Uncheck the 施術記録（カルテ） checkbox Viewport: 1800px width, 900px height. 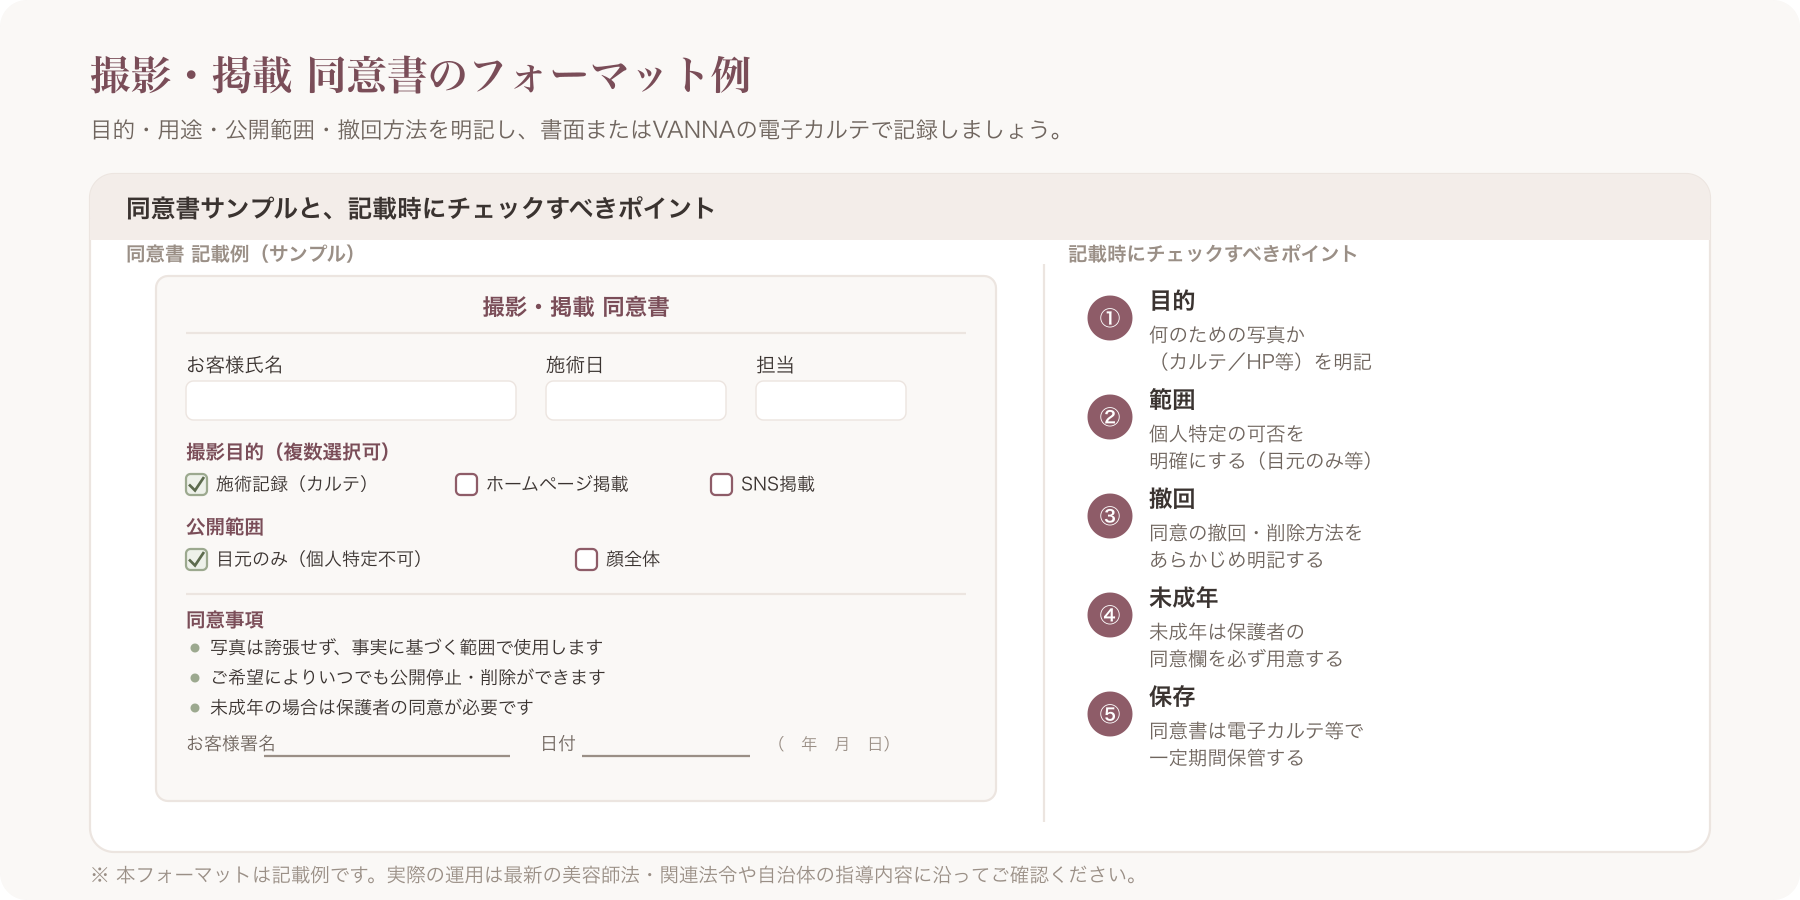(x=197, y=485)
